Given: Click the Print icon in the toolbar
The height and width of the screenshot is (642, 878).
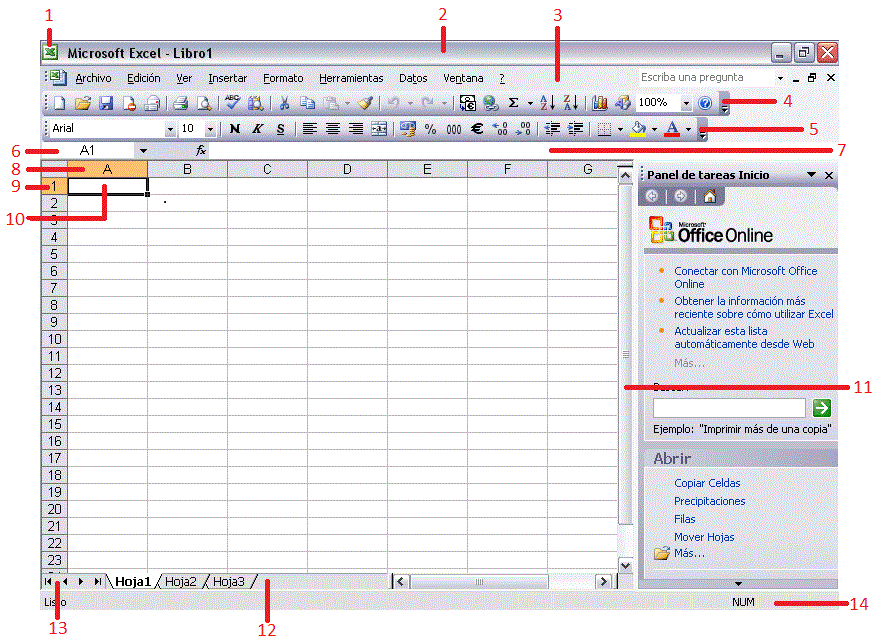Looking at the screenshot, I should tap(180, 103).
